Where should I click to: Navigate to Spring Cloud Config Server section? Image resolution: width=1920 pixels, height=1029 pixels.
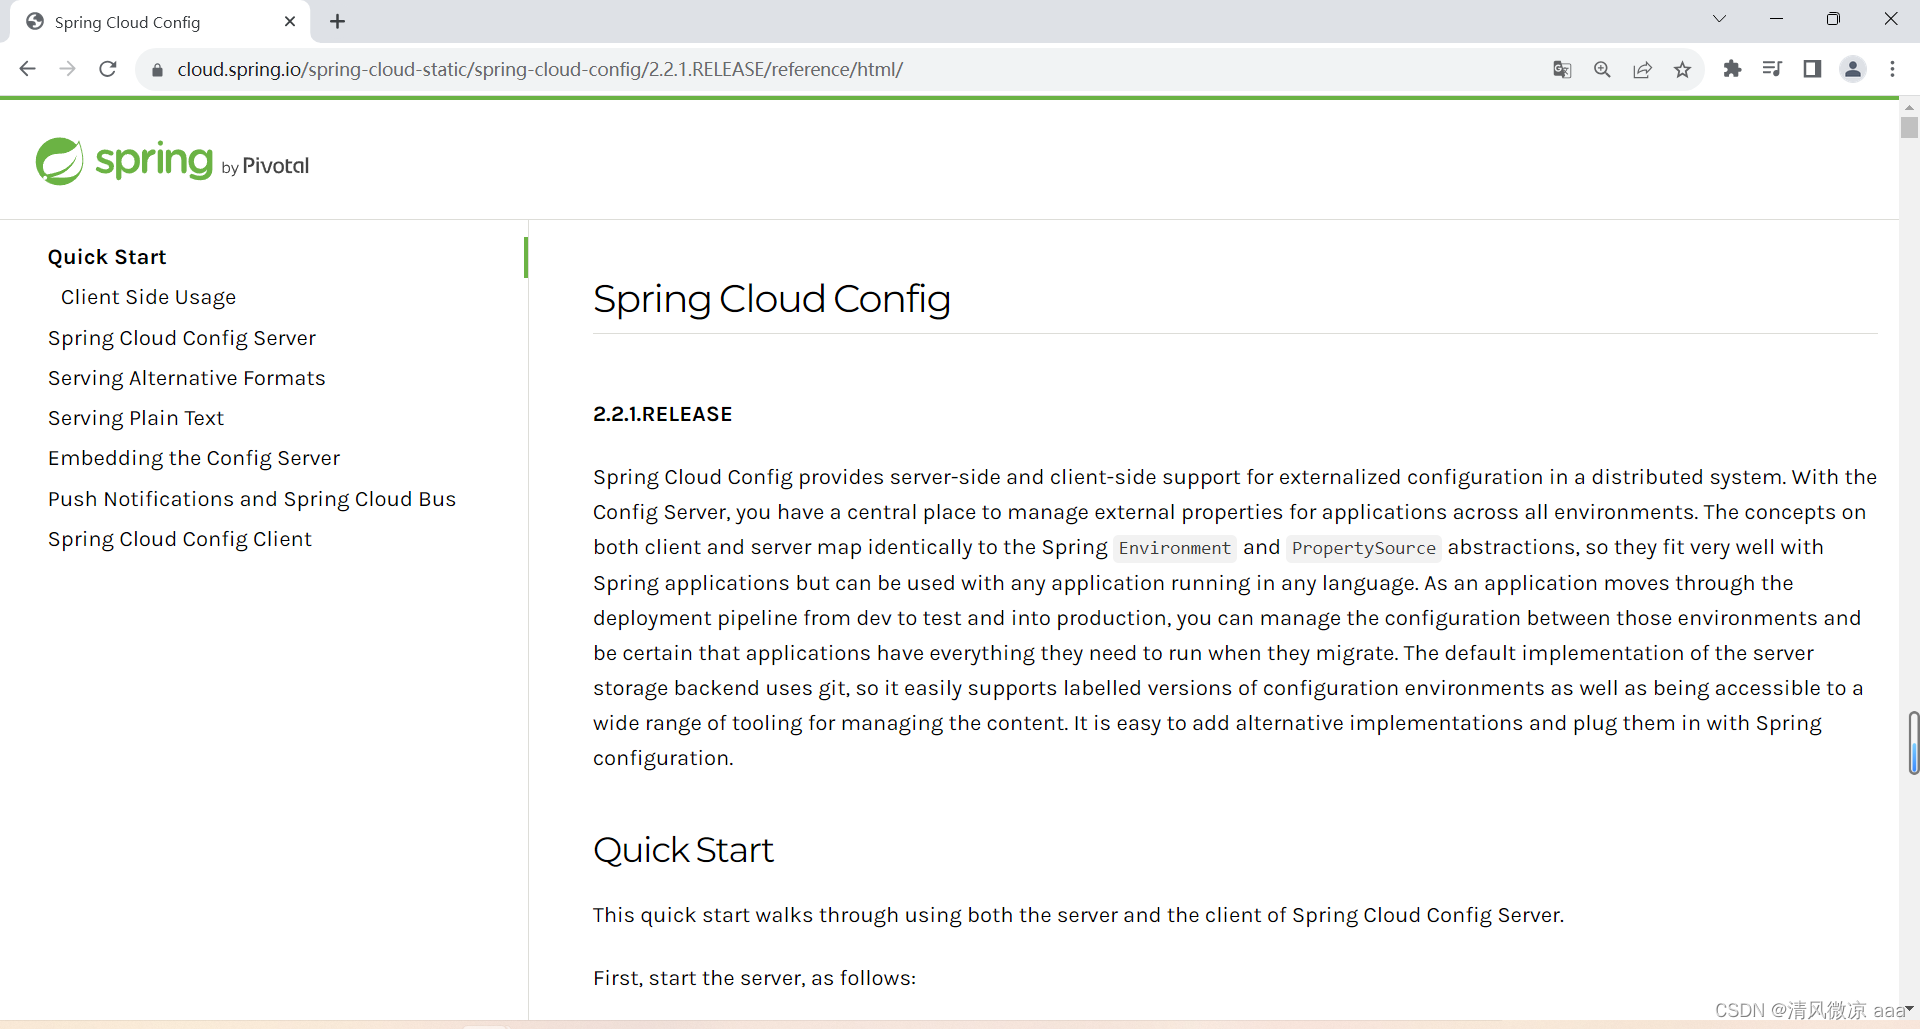tap(182, 338)
